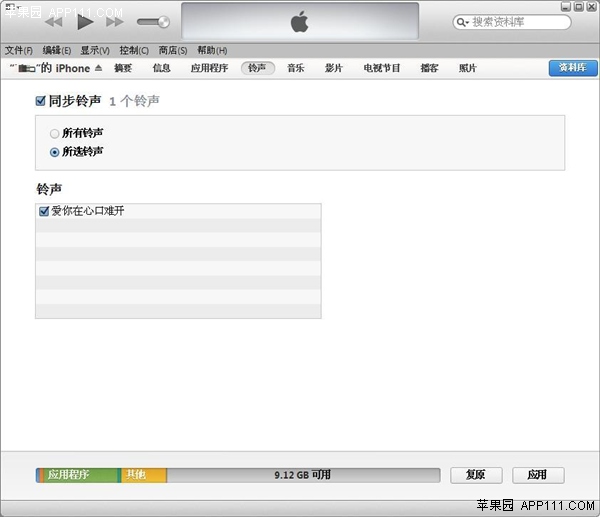Open the 商店 menu
Image resolution: width=600 pixels, height=517 pixels.
pyautogui.click(x=174, y=50)
